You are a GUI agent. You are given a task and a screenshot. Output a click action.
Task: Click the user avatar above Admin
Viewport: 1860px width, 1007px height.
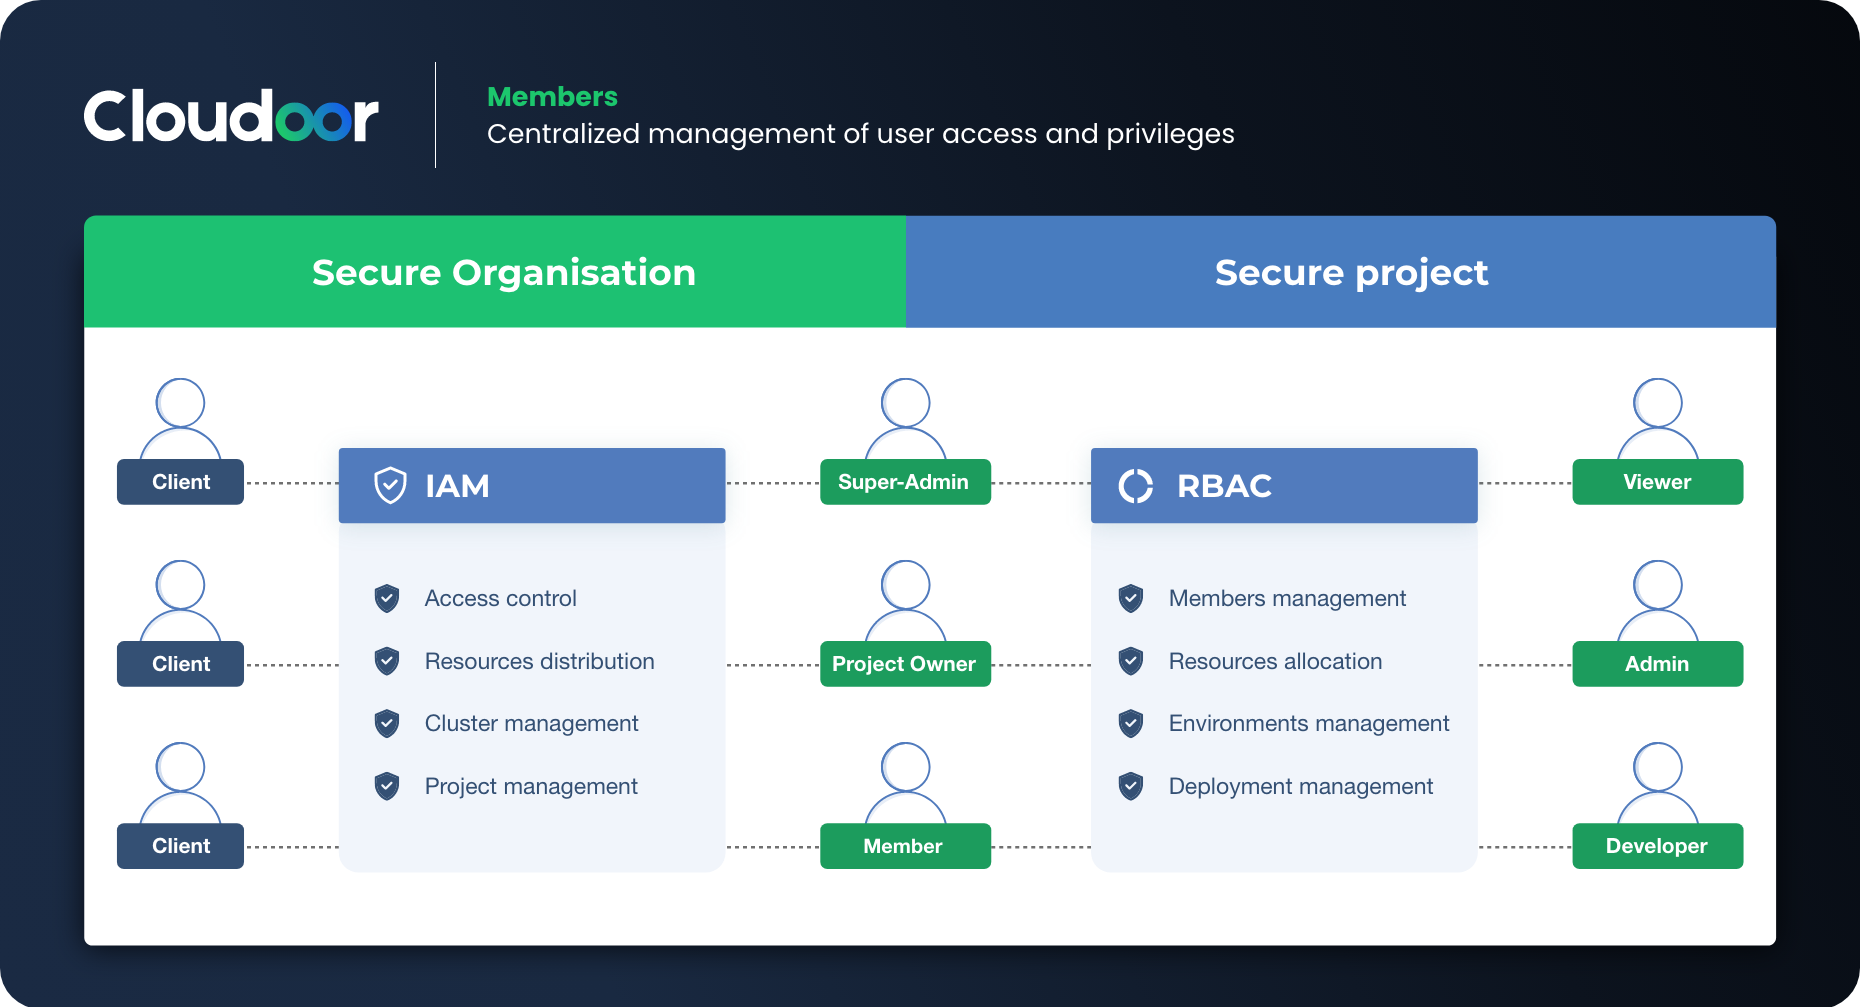tap(1657, 601)
